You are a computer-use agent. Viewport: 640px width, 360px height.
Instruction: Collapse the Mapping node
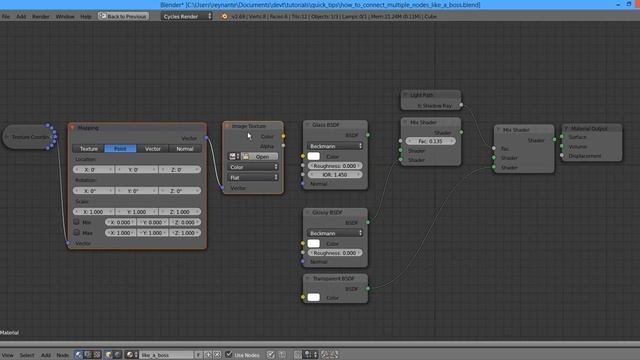pos(73,128)
